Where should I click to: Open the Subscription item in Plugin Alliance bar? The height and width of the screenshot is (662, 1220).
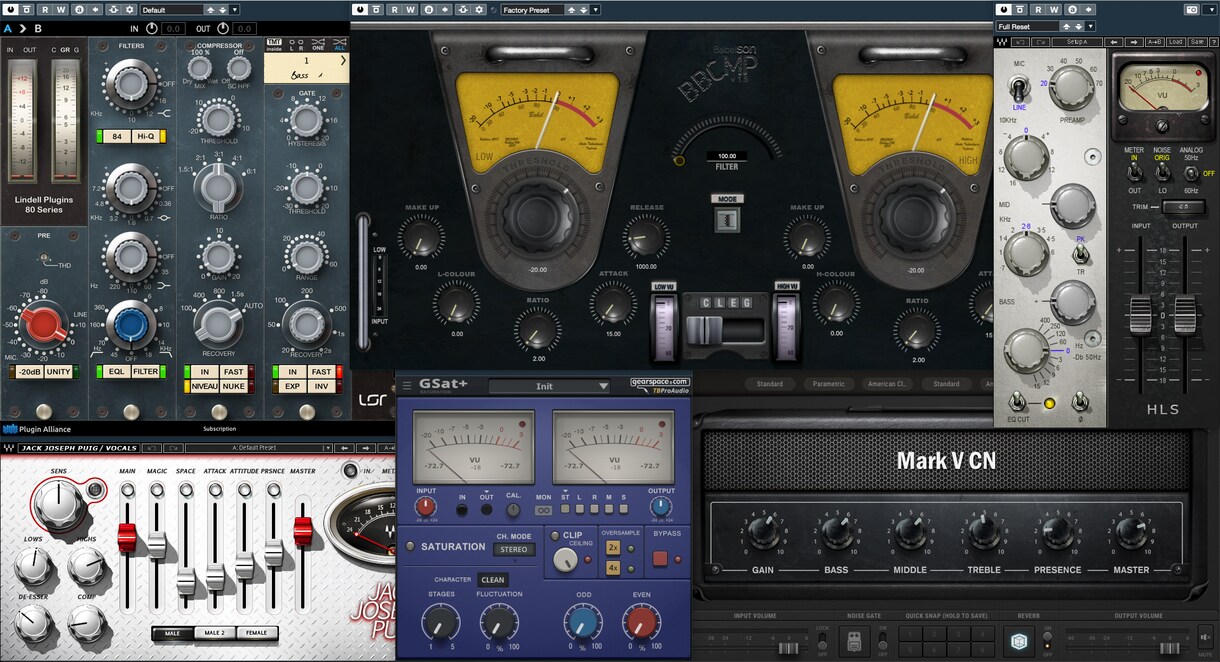pyautogui.click(x=219, y=429)
